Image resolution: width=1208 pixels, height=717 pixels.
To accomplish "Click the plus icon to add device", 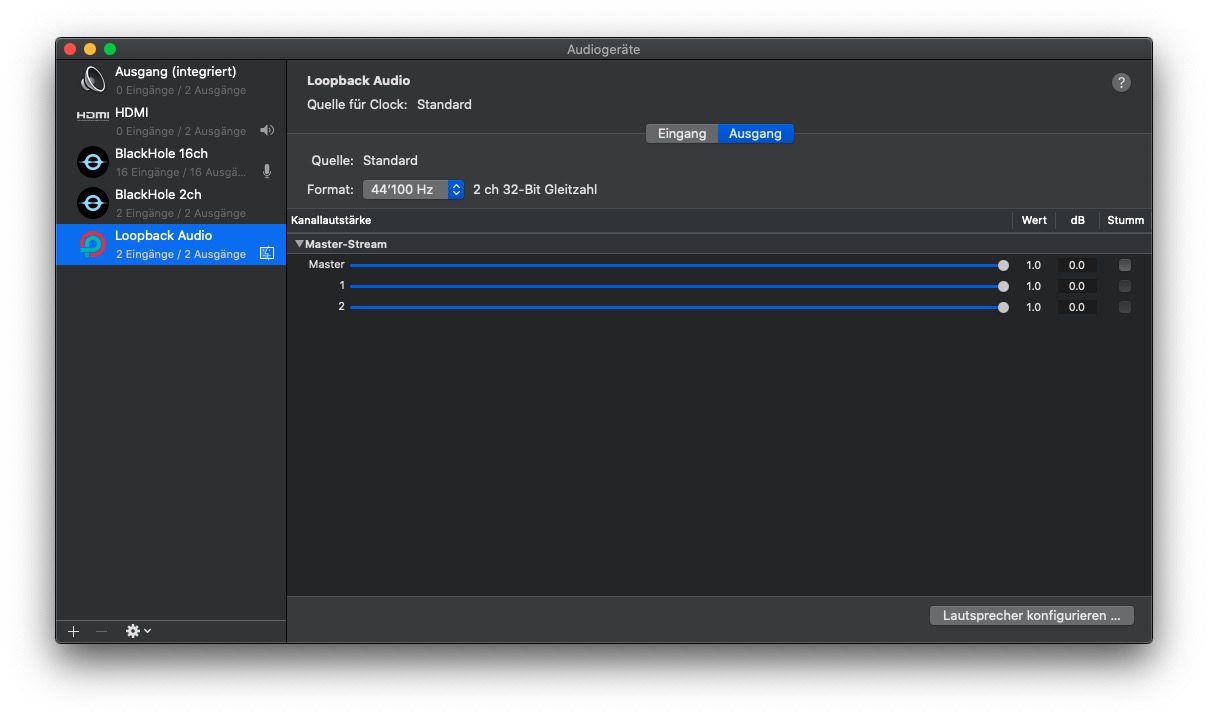I will click(73, 631).
